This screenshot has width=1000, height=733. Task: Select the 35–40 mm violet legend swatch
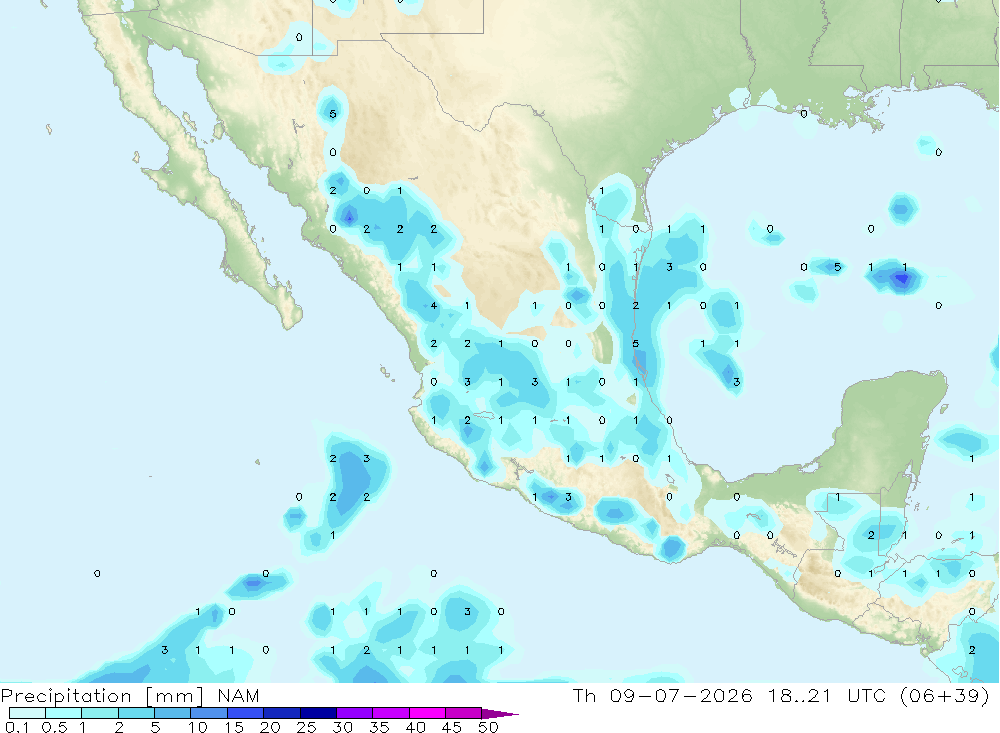391,713
